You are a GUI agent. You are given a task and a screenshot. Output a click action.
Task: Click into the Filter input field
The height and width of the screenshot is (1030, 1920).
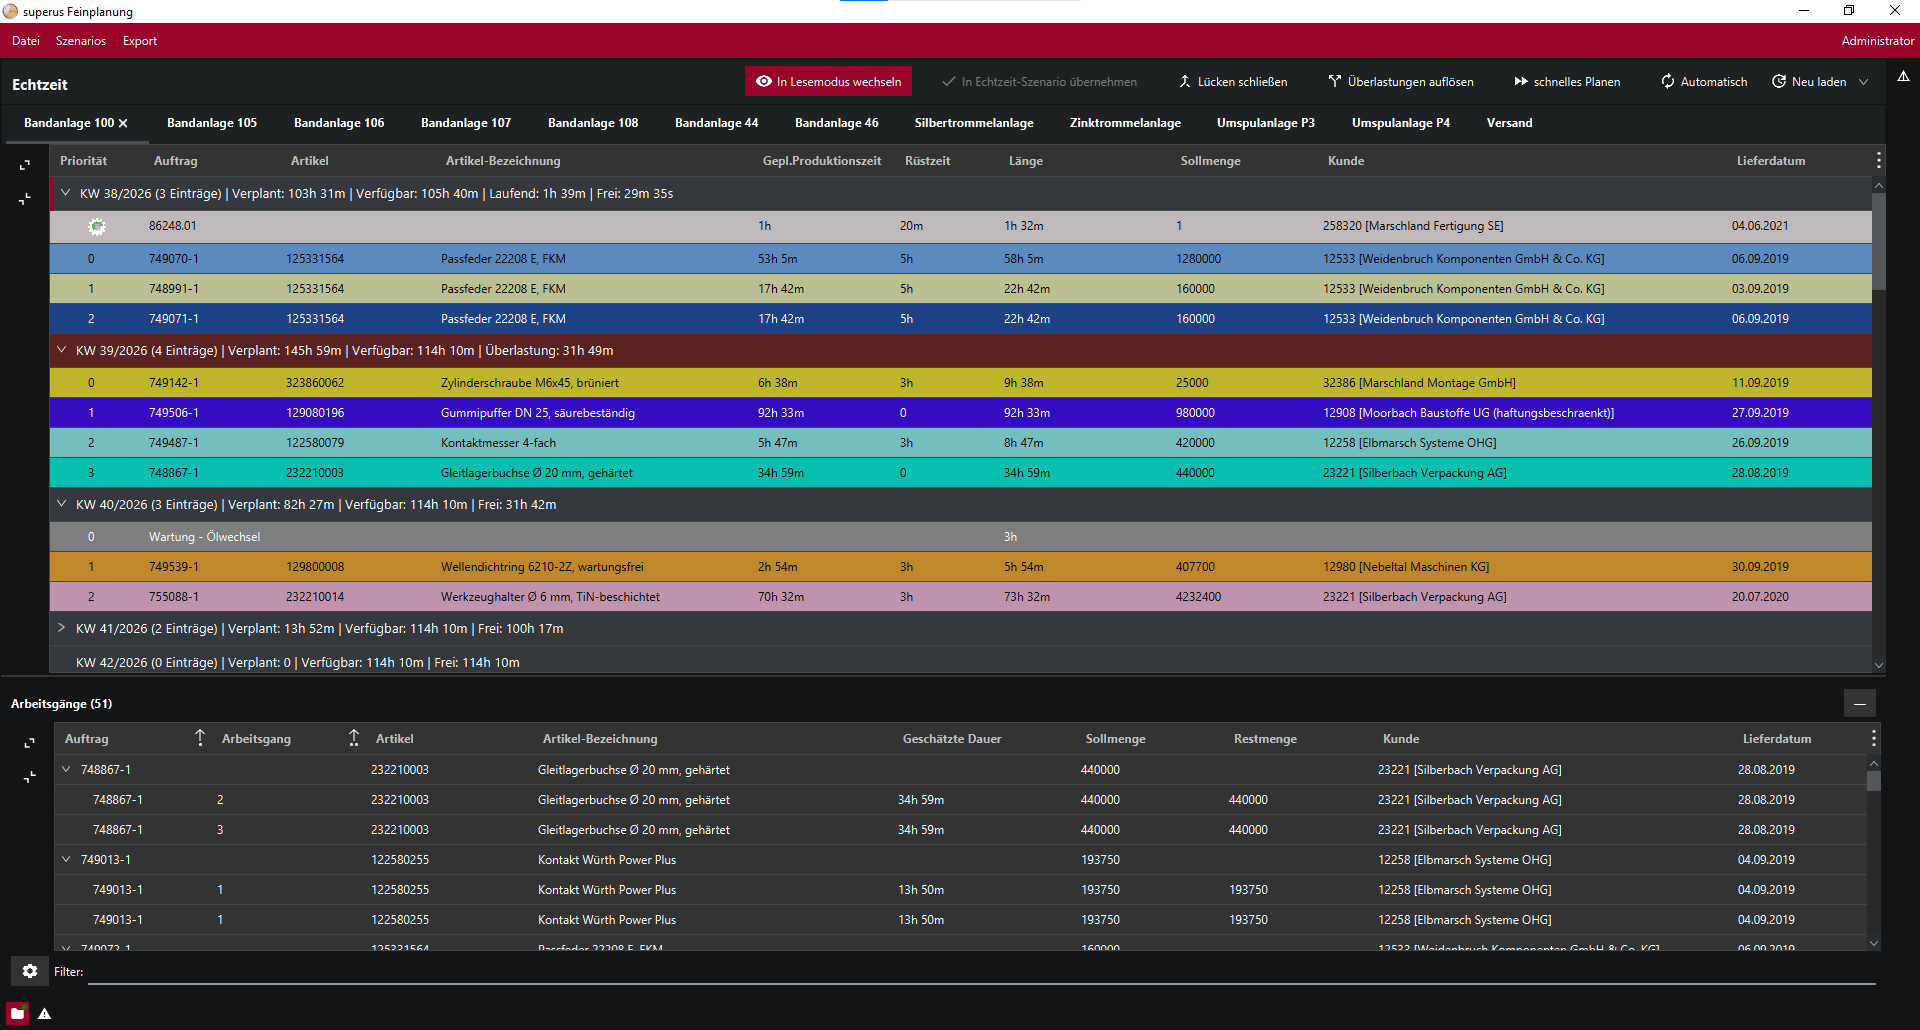pos(982,972)
